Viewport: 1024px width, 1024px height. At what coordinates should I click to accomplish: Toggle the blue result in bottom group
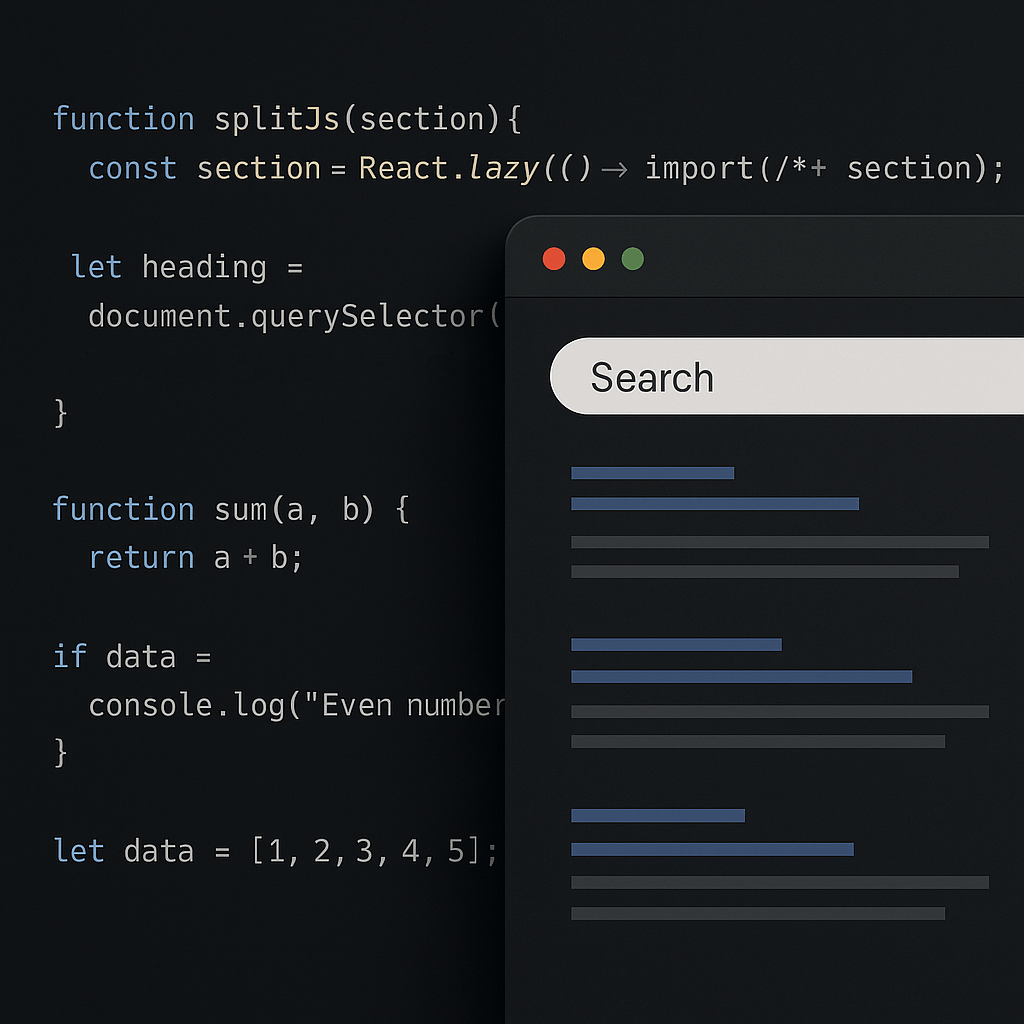(658, 815)
